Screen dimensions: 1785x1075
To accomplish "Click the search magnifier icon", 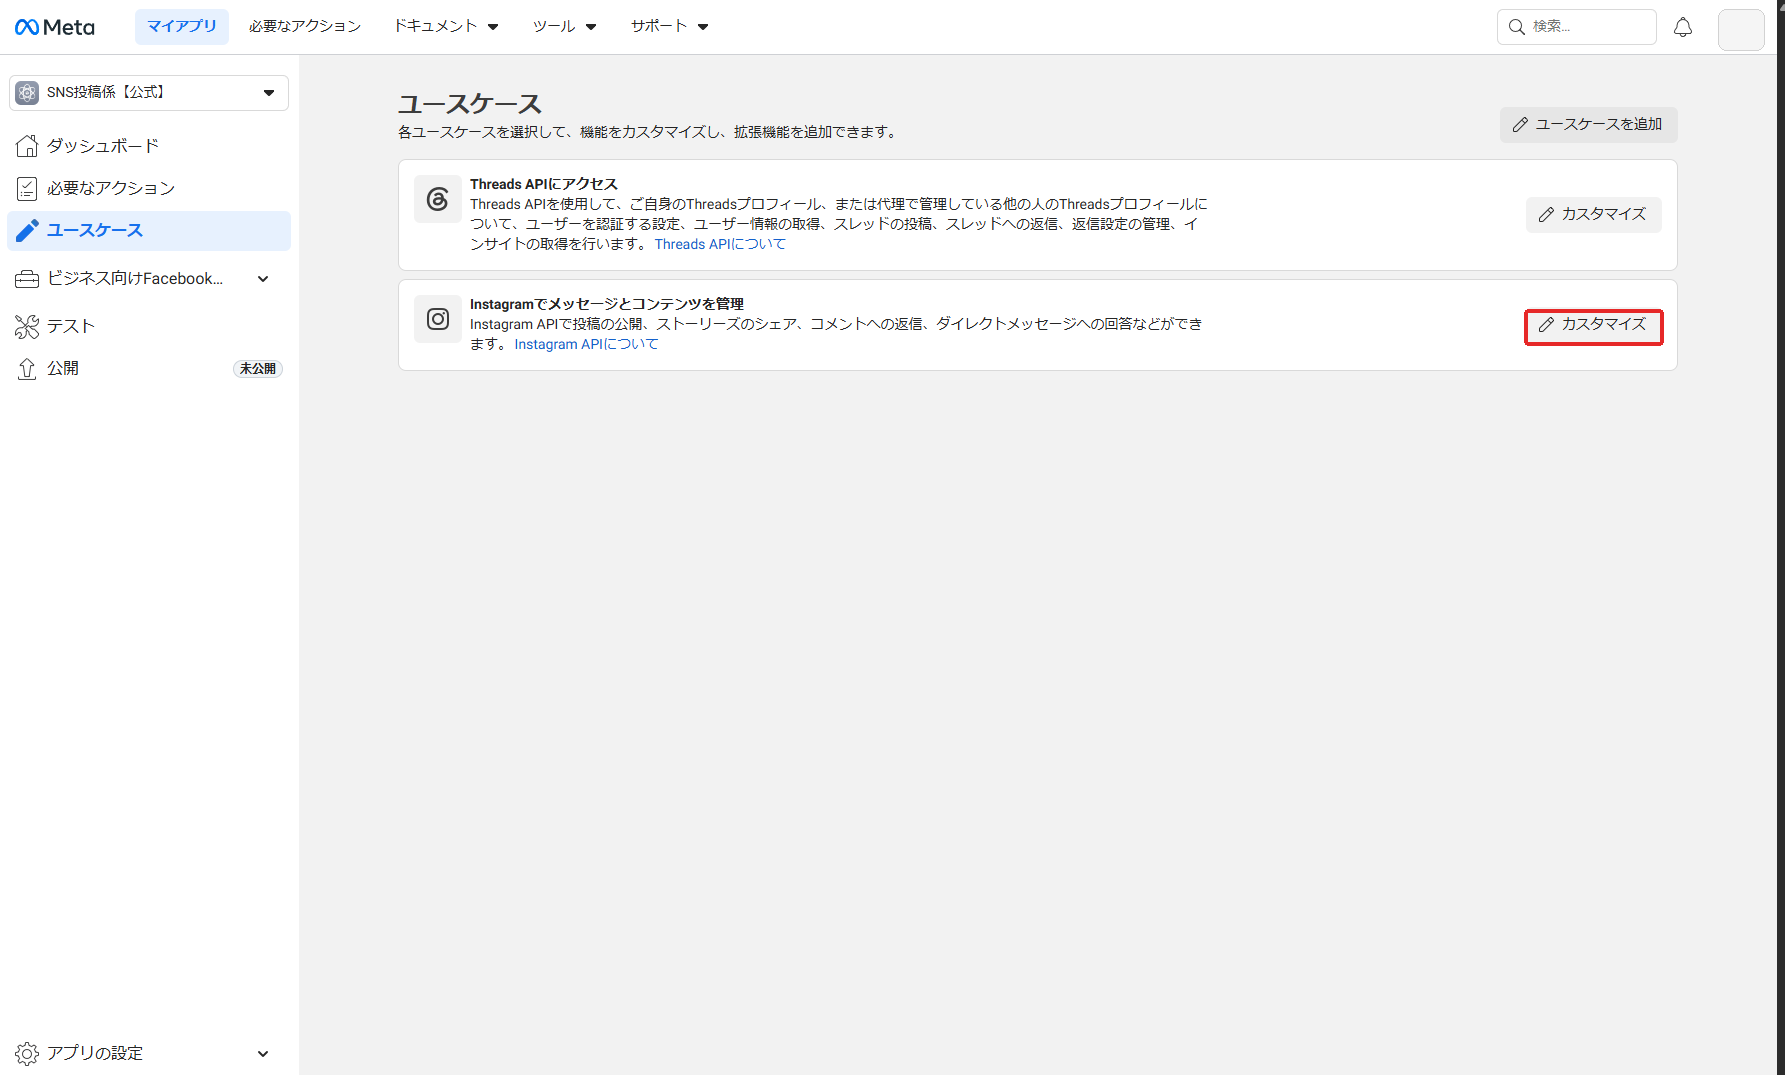I will coord(1517,27).
